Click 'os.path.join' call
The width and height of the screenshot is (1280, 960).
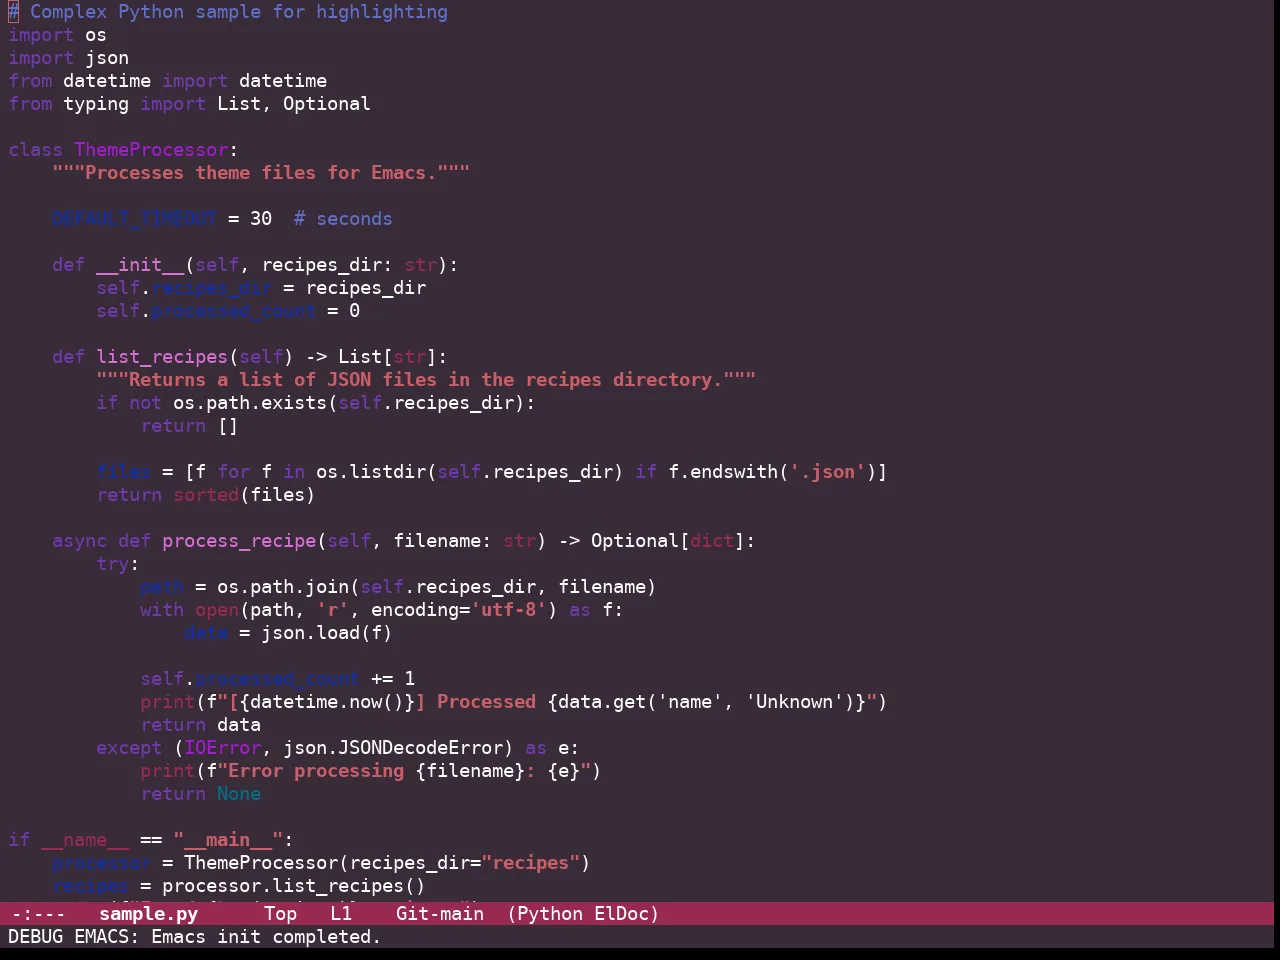tap(283, 587)
